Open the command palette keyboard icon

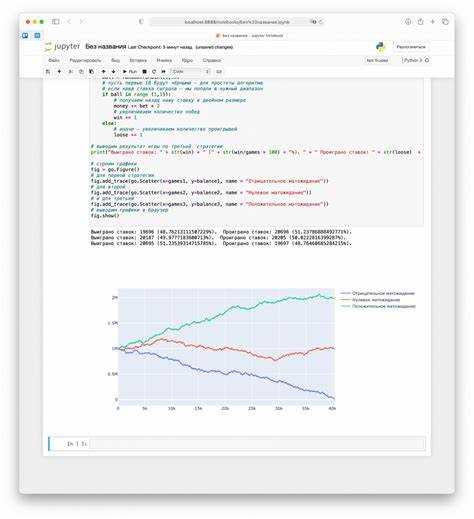[x=219, y=72]
